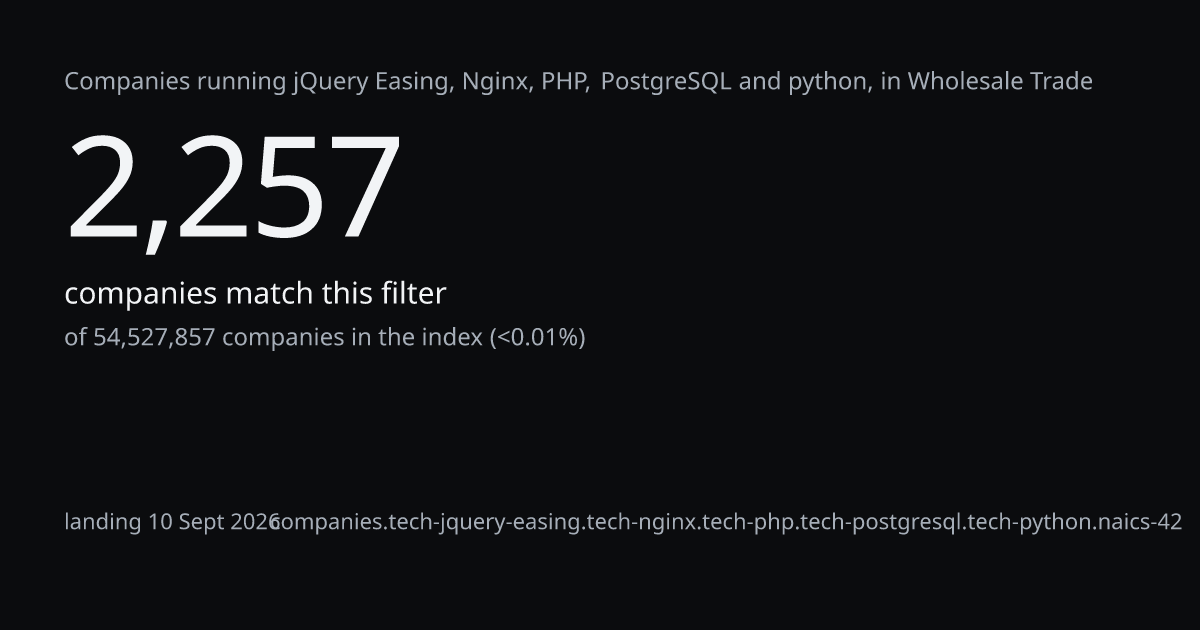1200x630 pixels.
Task: Click 'PHP,' in the filter heading
Action: click(x=565, y=81)
